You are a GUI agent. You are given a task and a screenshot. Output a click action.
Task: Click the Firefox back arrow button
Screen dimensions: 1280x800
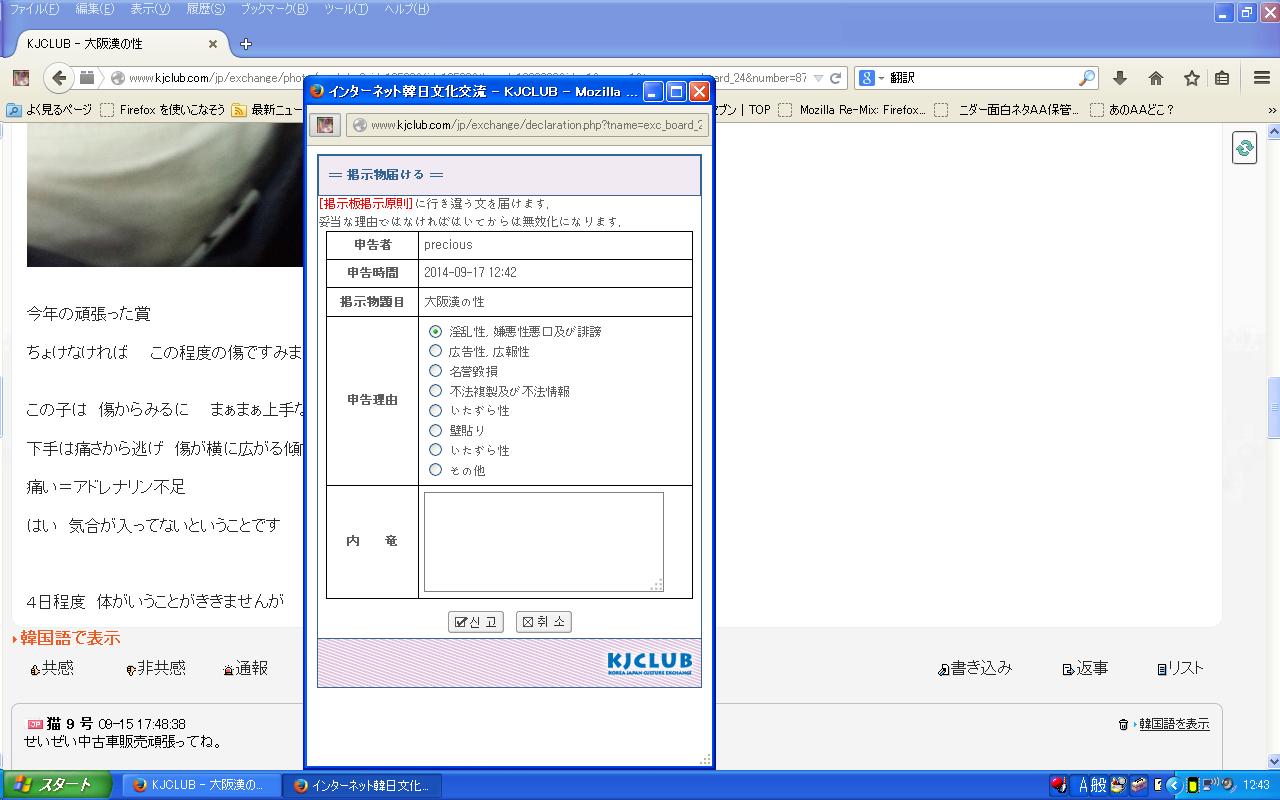(59, 78)
